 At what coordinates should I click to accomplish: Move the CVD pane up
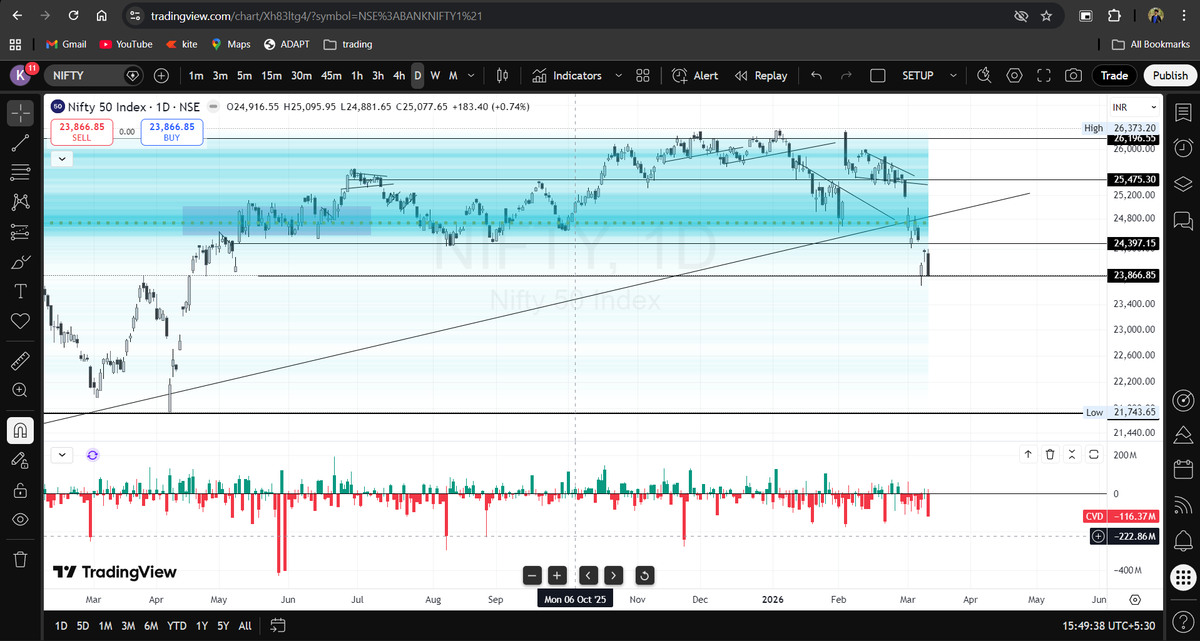(x=1028, y=454)
